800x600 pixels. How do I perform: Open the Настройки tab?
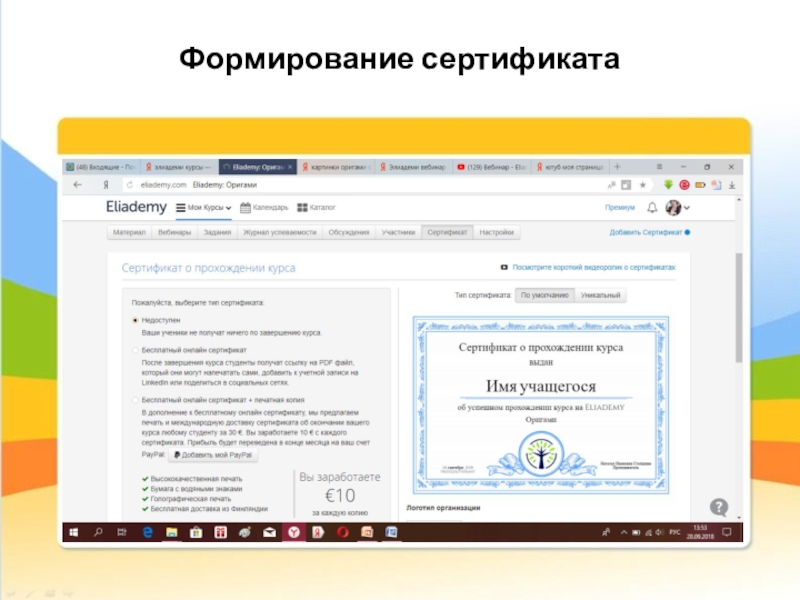point(497,232)
